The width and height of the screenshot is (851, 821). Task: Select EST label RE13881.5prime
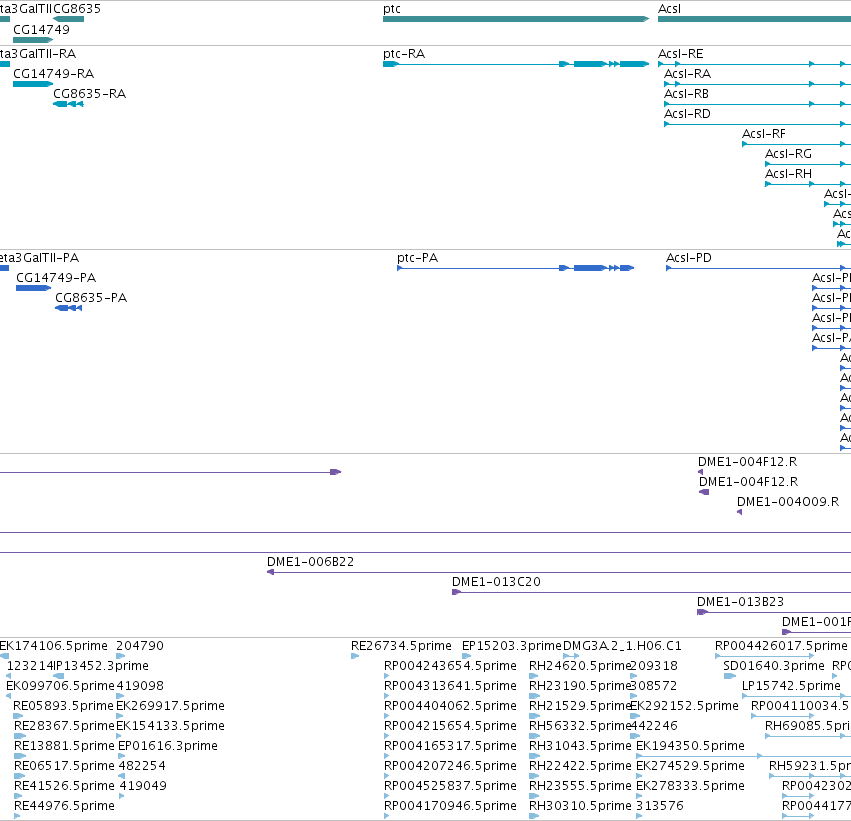click(64, 747)
